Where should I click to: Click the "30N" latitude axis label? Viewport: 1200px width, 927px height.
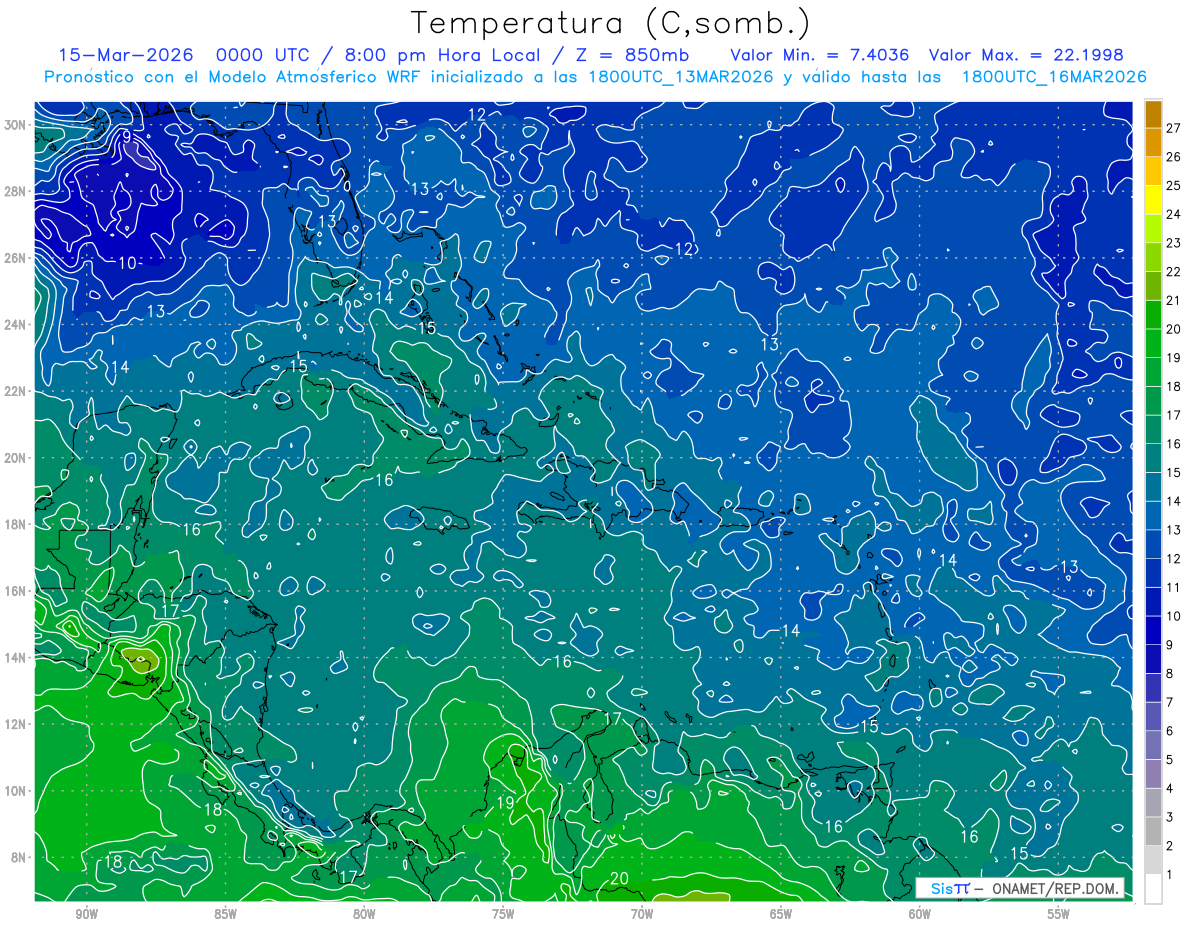15,125
